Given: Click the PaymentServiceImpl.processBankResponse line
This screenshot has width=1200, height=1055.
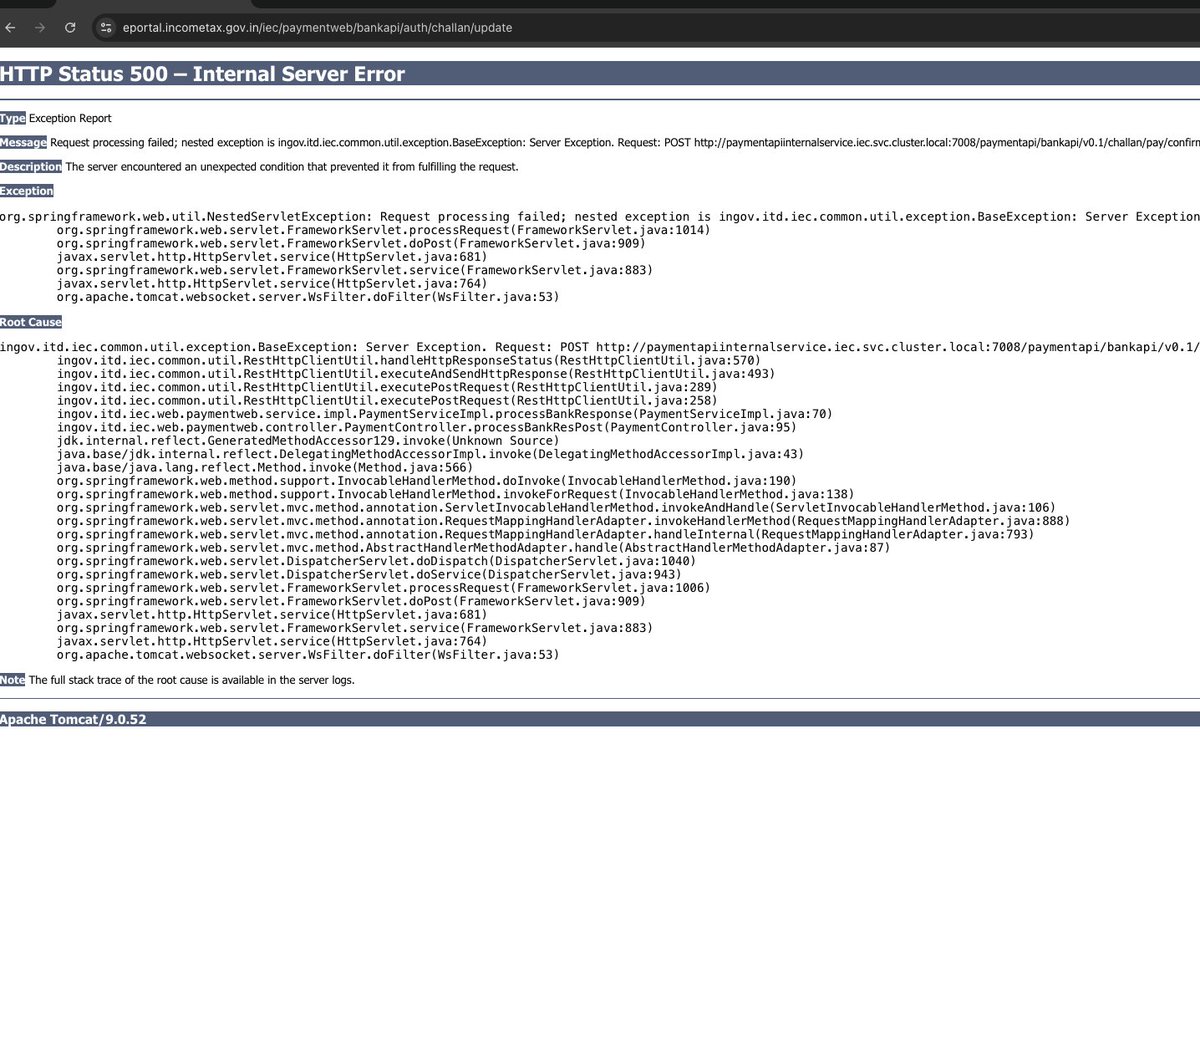Looking at the screenshot, I should click(445, 414).
